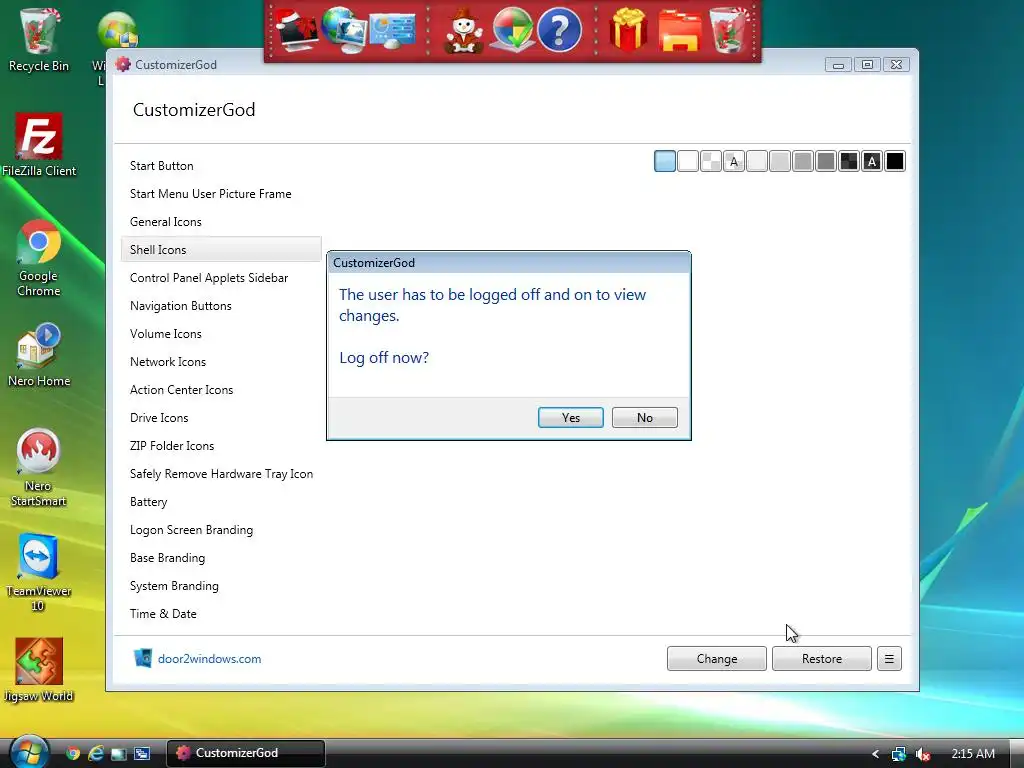Open the Recycle Bin desktop icon
Image resolution: width=1024 pixels, height=768 pixels.
click(x=39, y=40)
